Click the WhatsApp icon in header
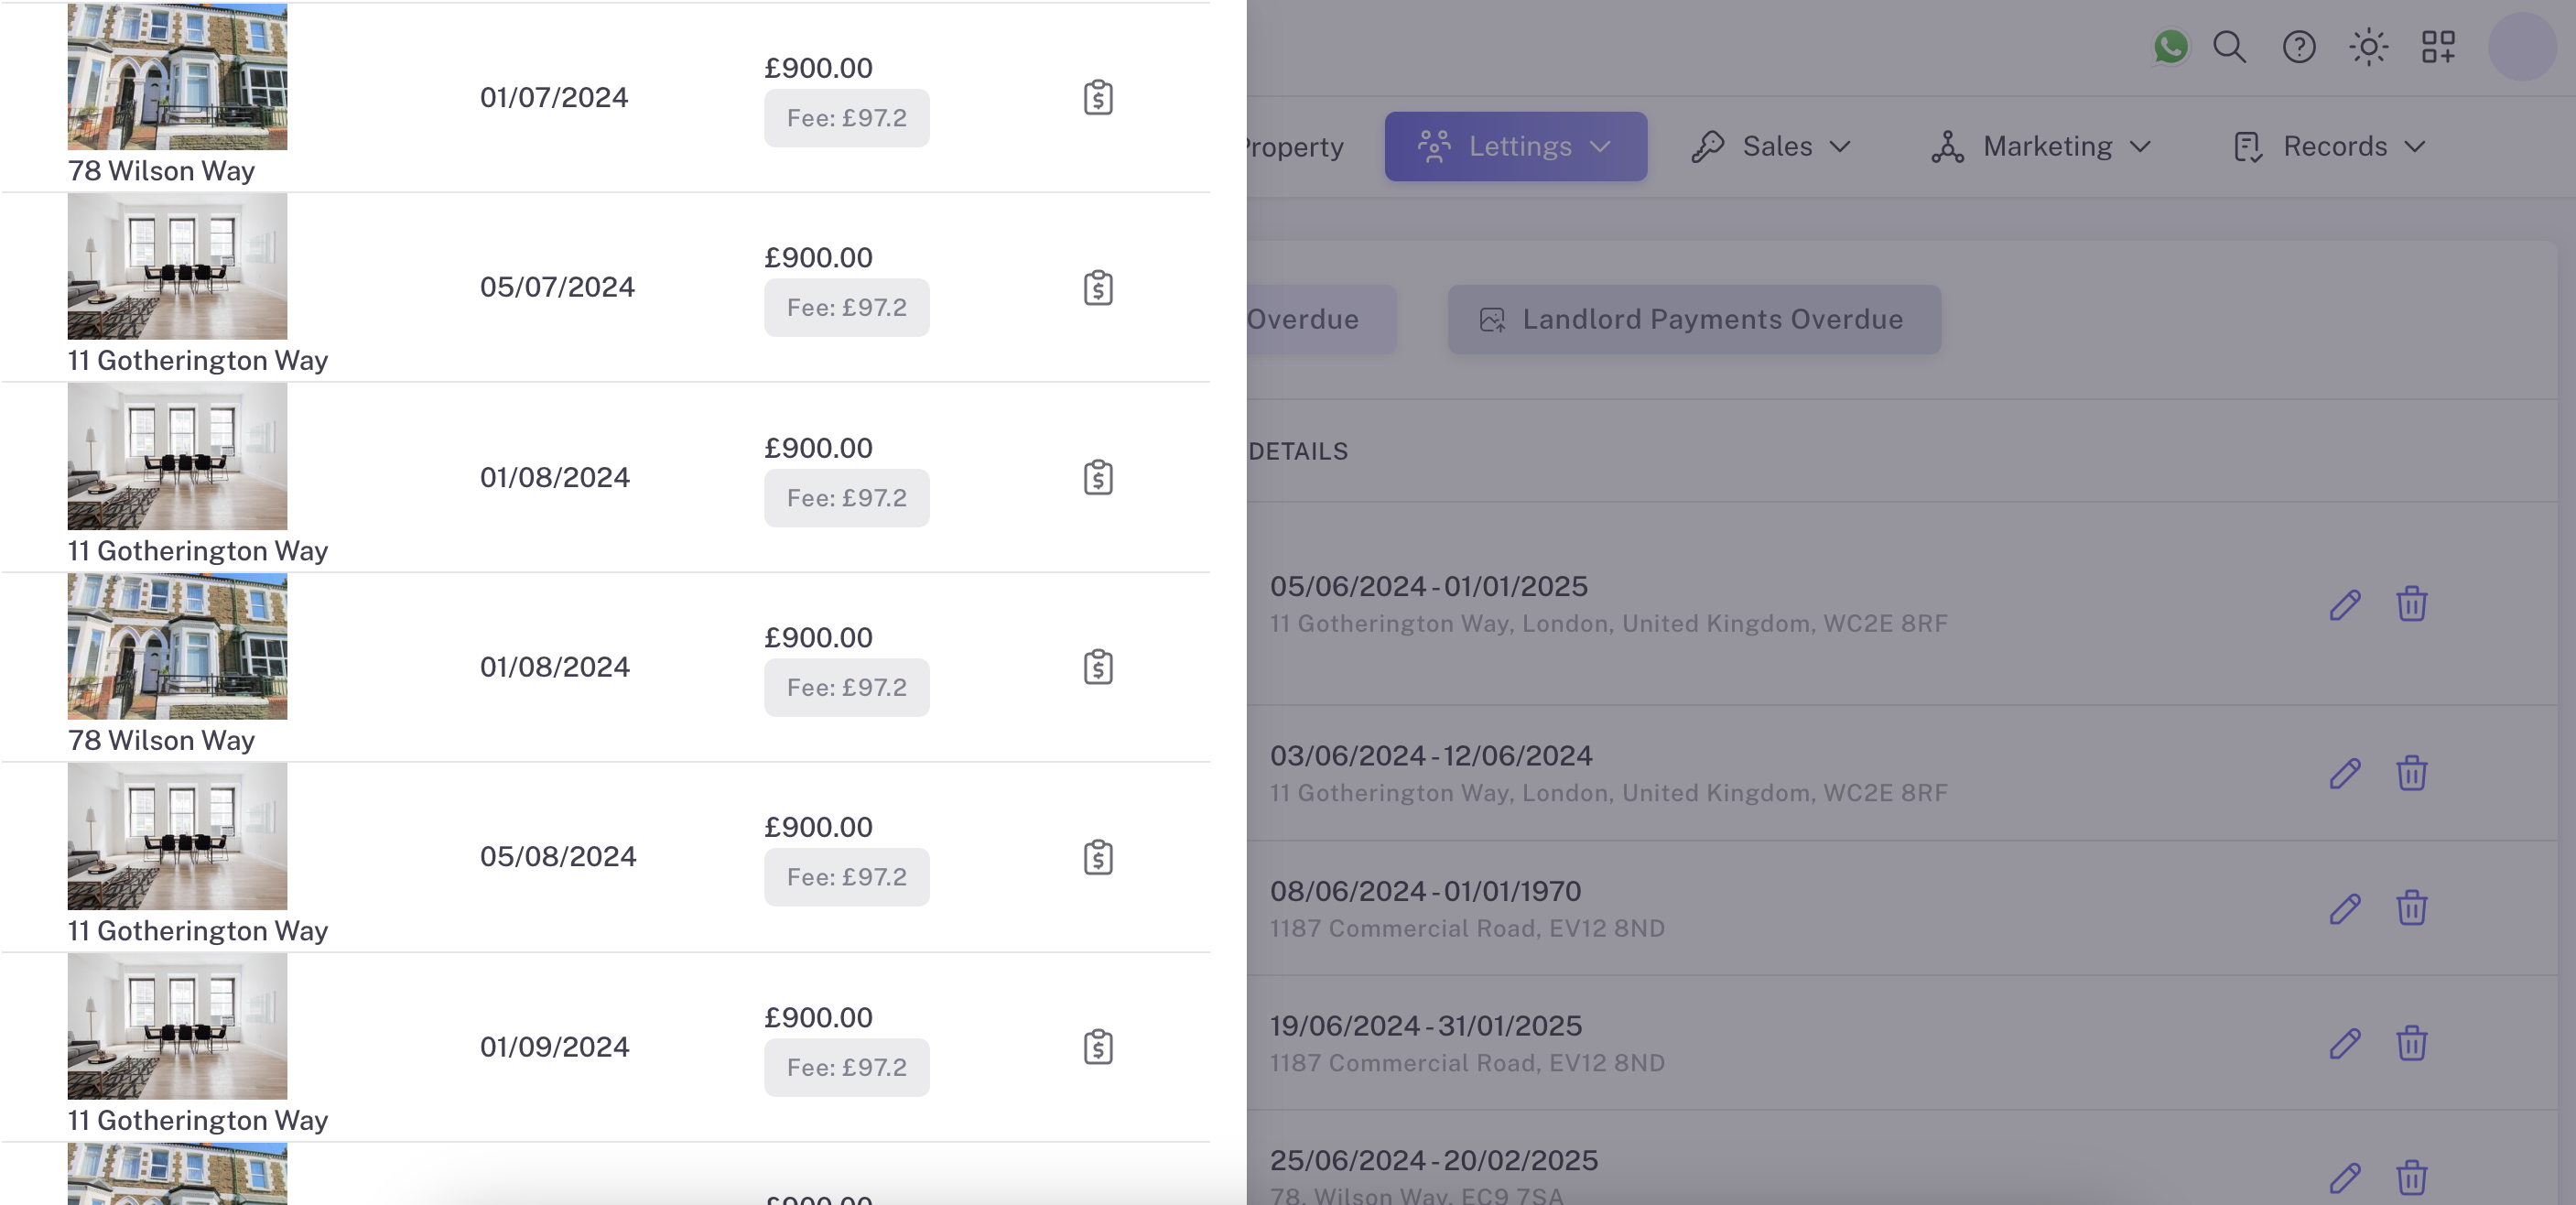 point(2170,47)
